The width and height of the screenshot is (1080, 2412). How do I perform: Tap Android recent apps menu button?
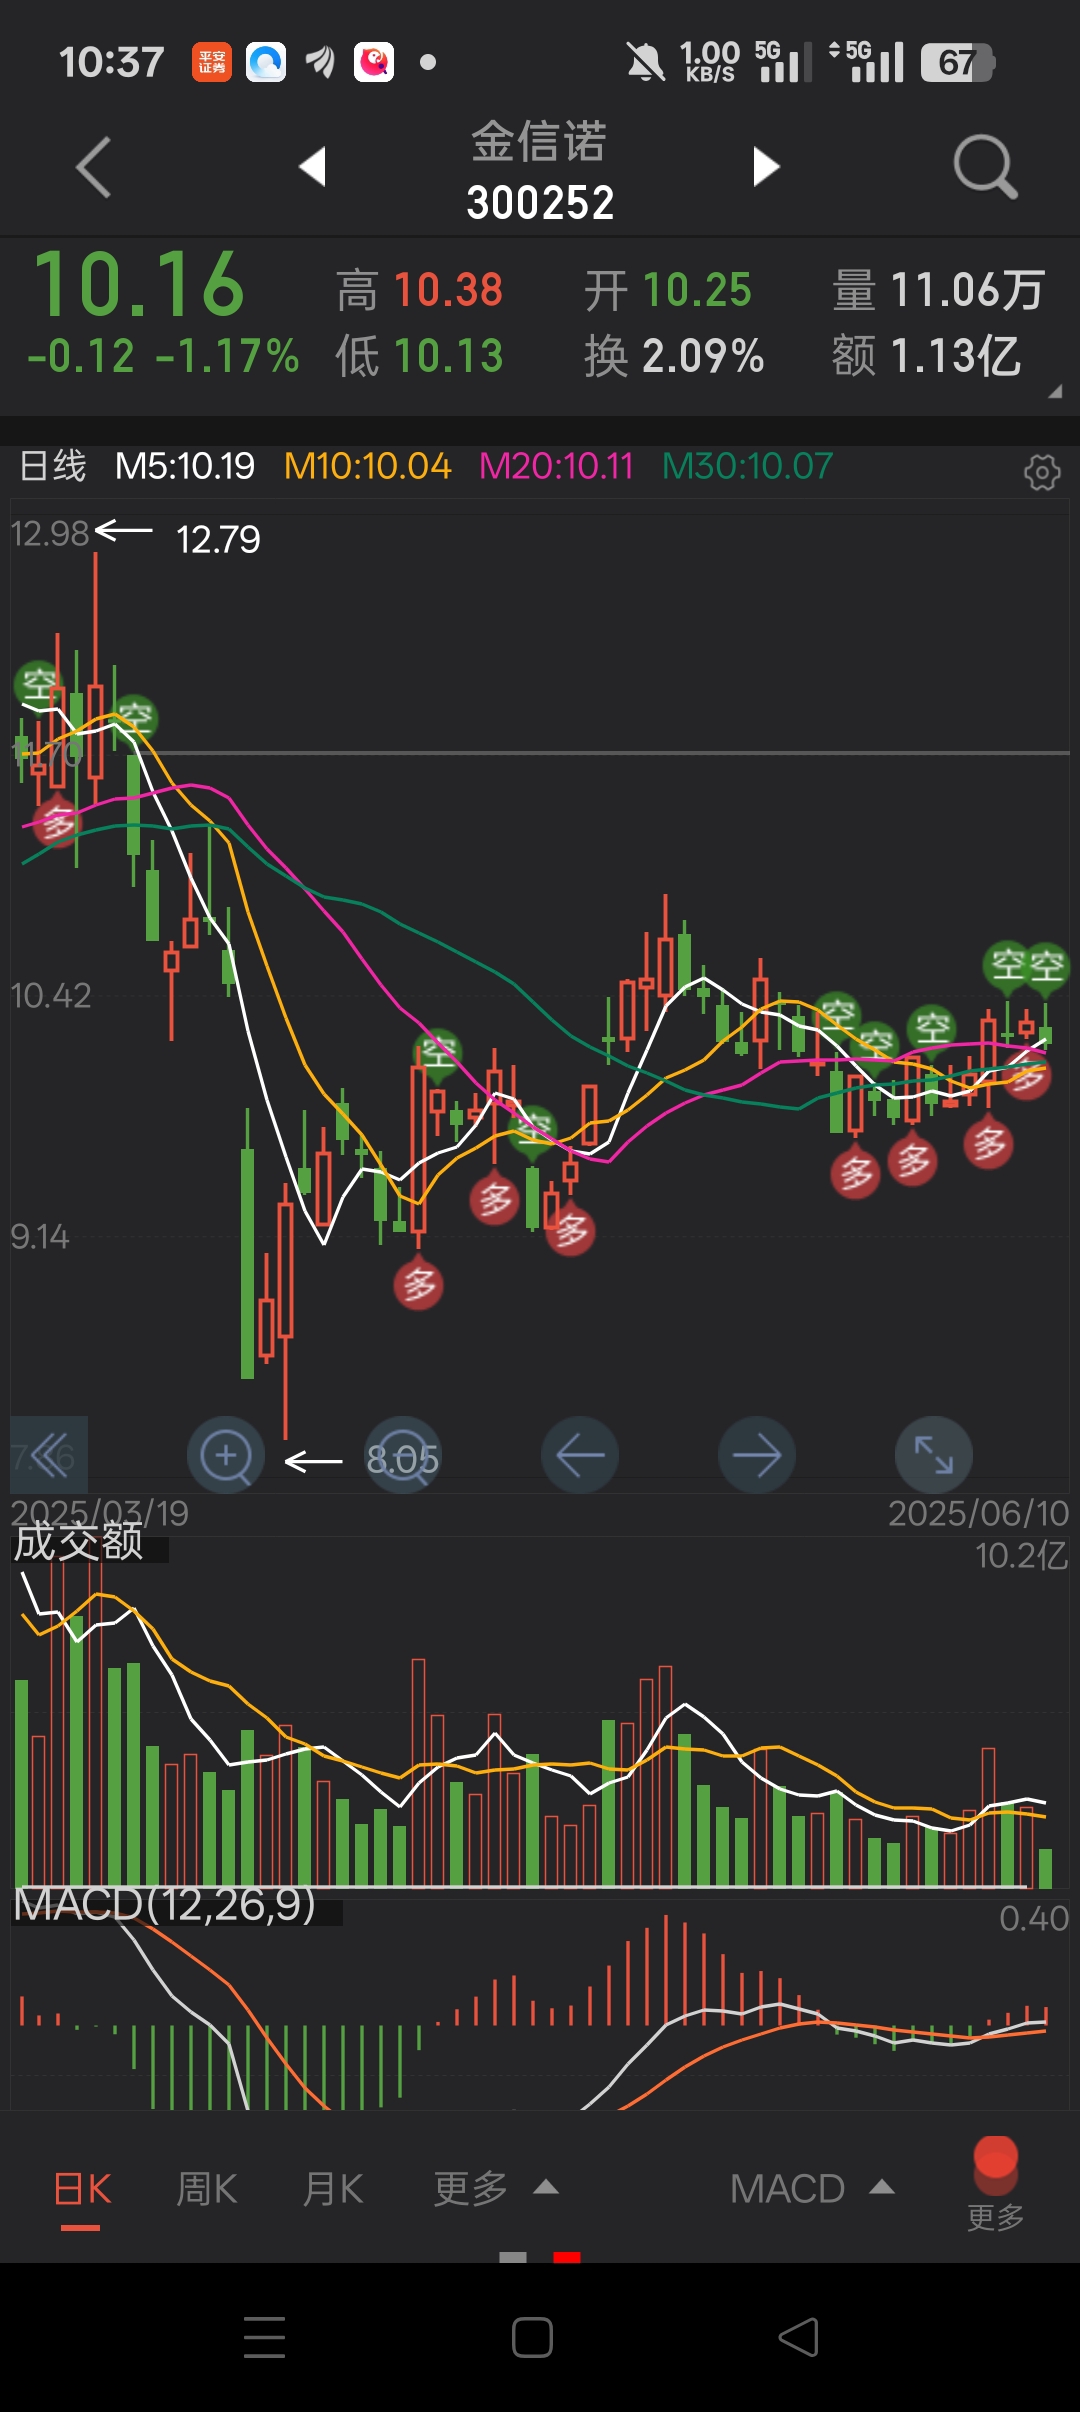tap(265, 2337)
